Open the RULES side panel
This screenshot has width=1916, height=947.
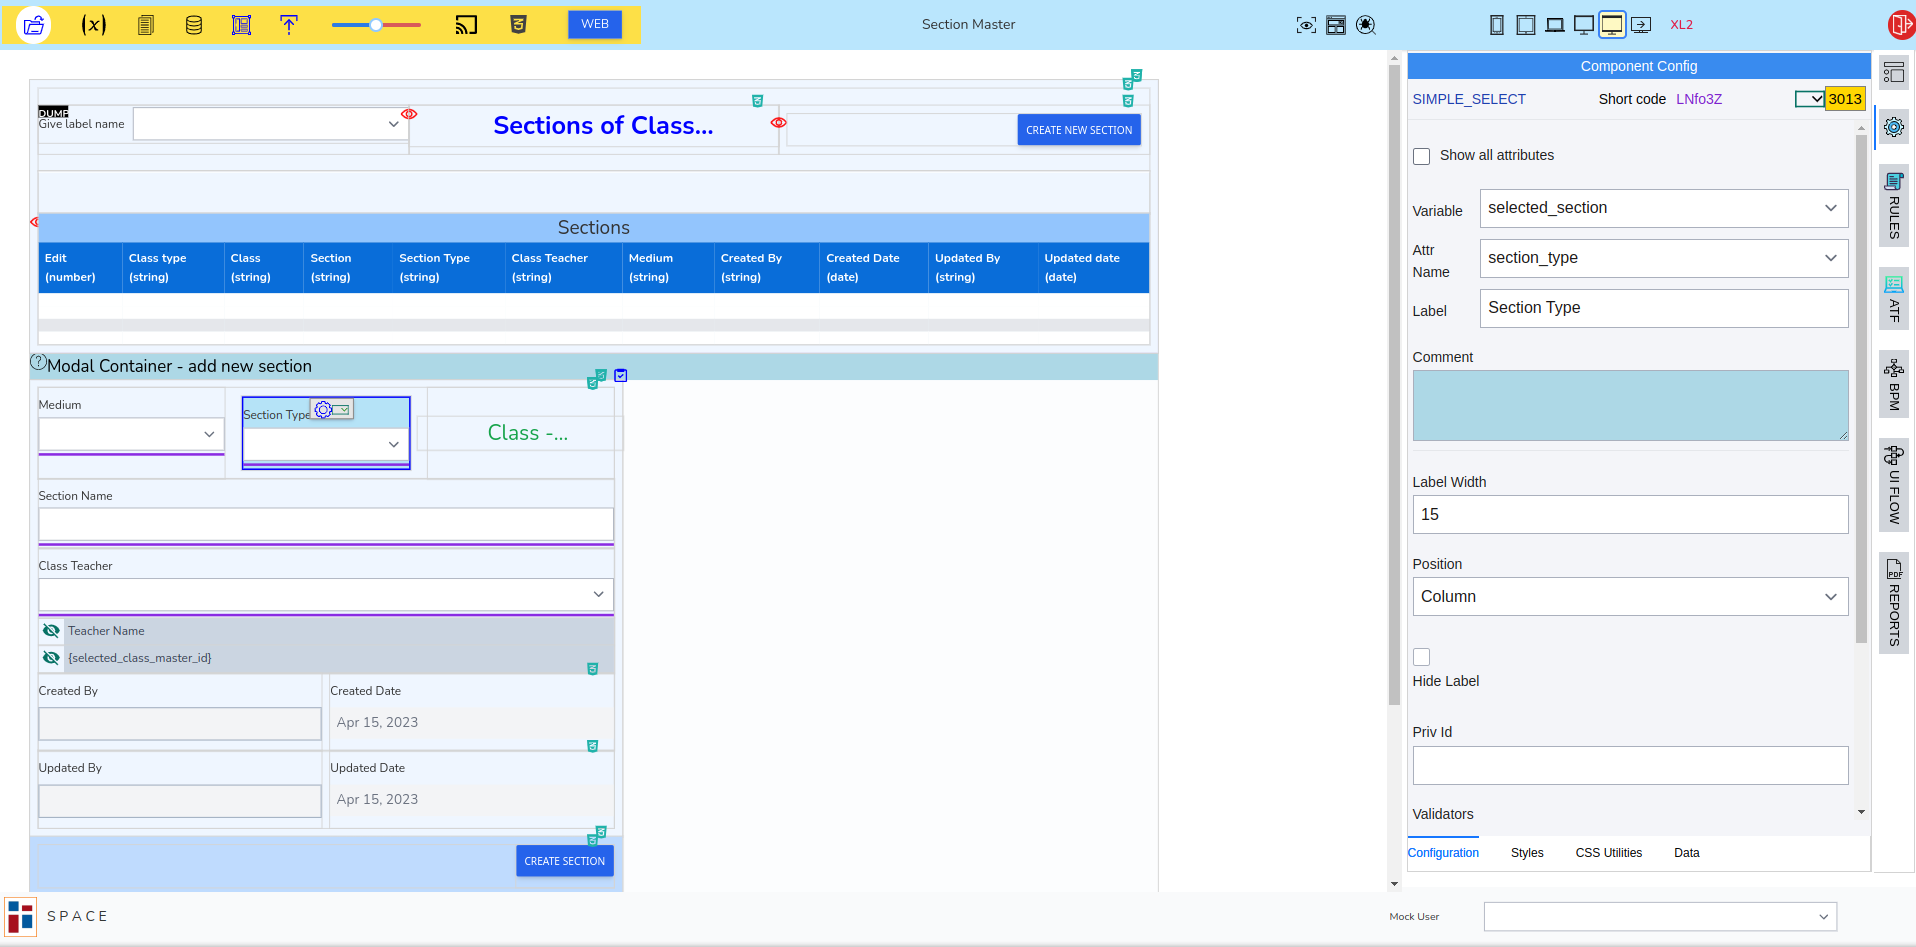1894,206
